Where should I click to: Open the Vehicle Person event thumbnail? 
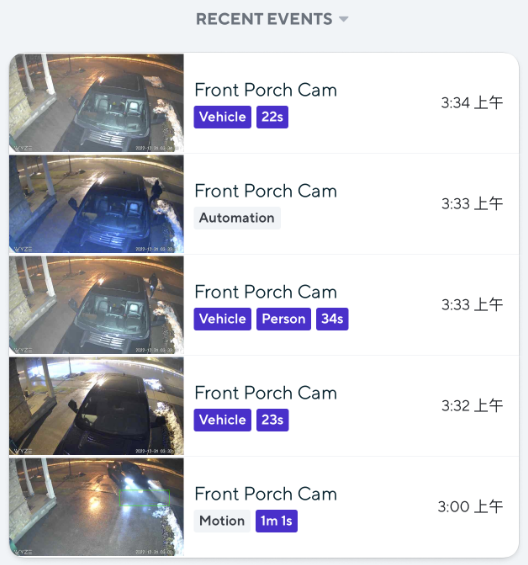point(97,305)
